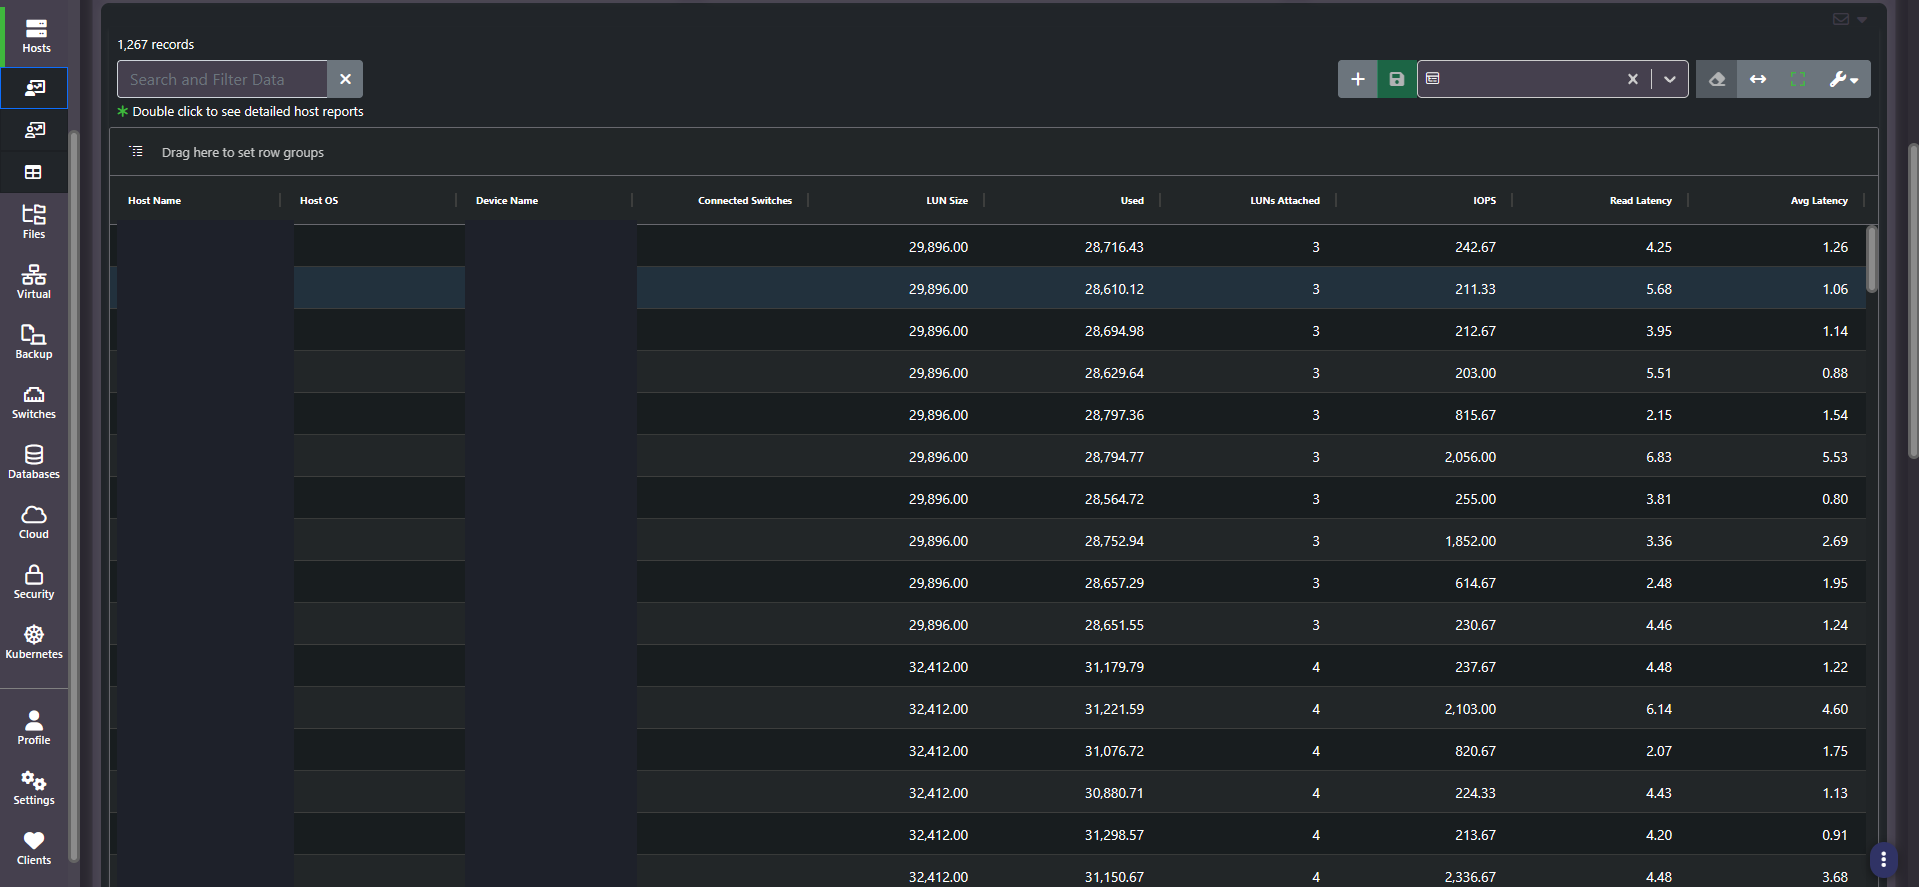This screenshot has height=887, width=1919.
Task: Click the Used cell 28,651.55
Action: coord(1114,625)
